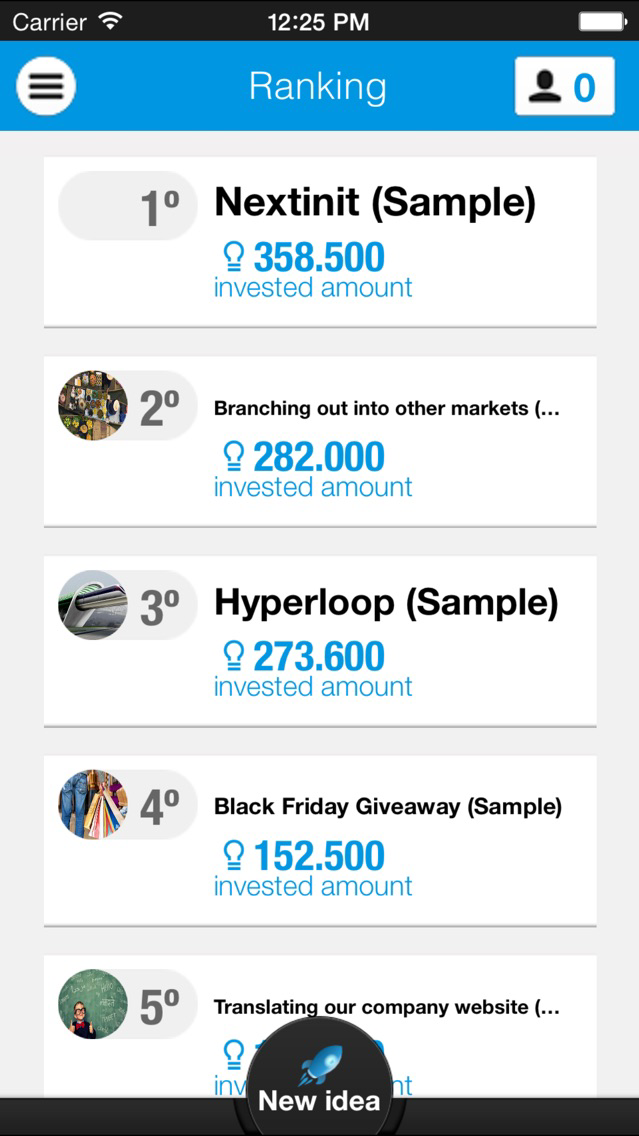Tap the Wi-Fi icon in the status bar
This screenshot has width=639, height=1136.
pos(111,21)
